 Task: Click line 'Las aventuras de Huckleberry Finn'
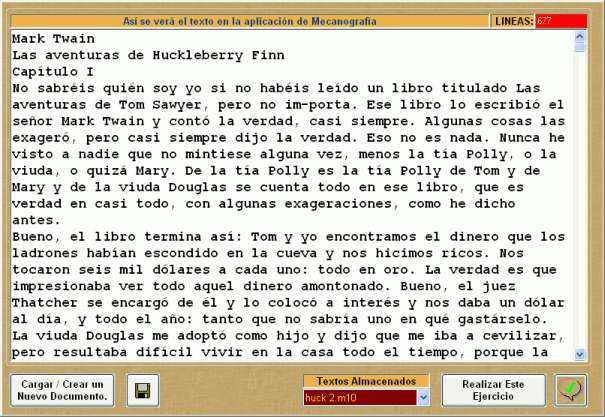[x=148, y=55]
